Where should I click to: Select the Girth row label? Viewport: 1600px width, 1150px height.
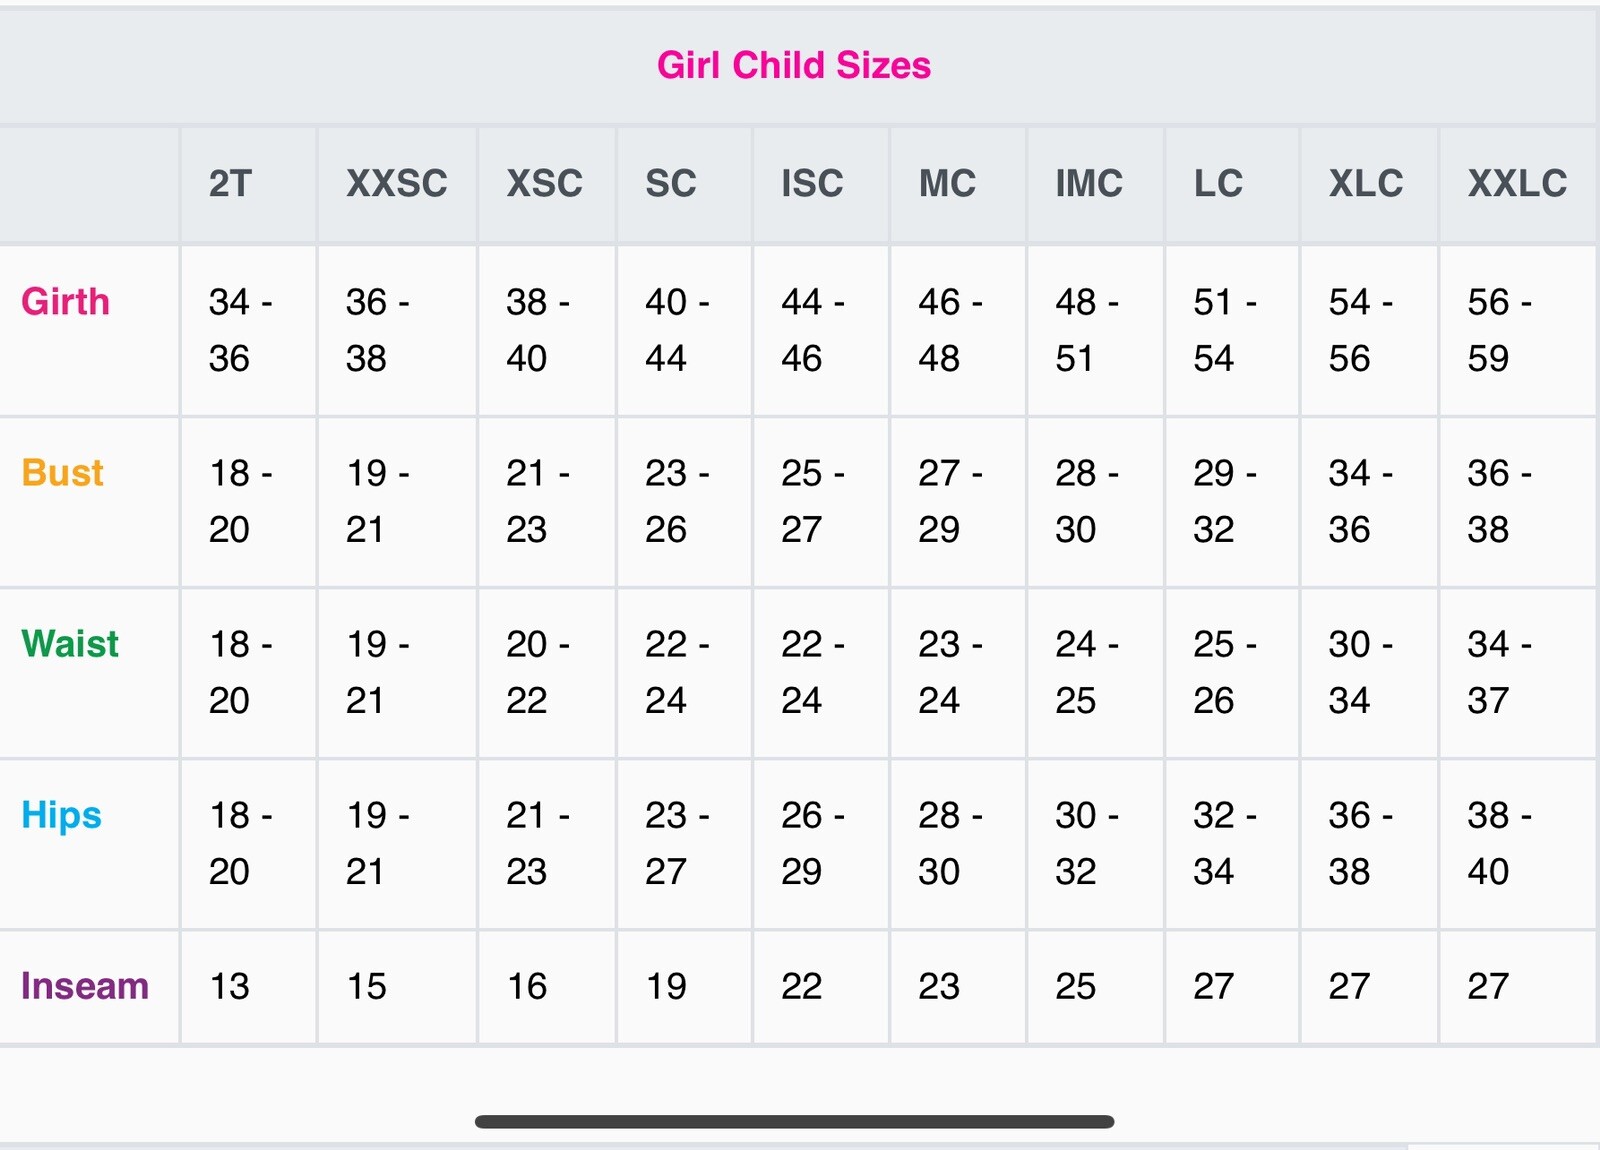point(65,302)
